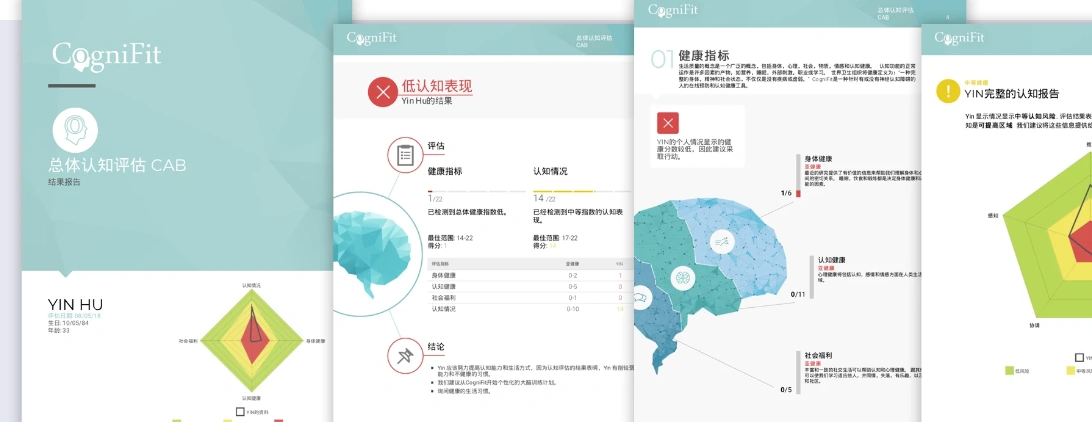Click the 认知情况 row in the score table
1092x422 pixels.
point(529,308)
